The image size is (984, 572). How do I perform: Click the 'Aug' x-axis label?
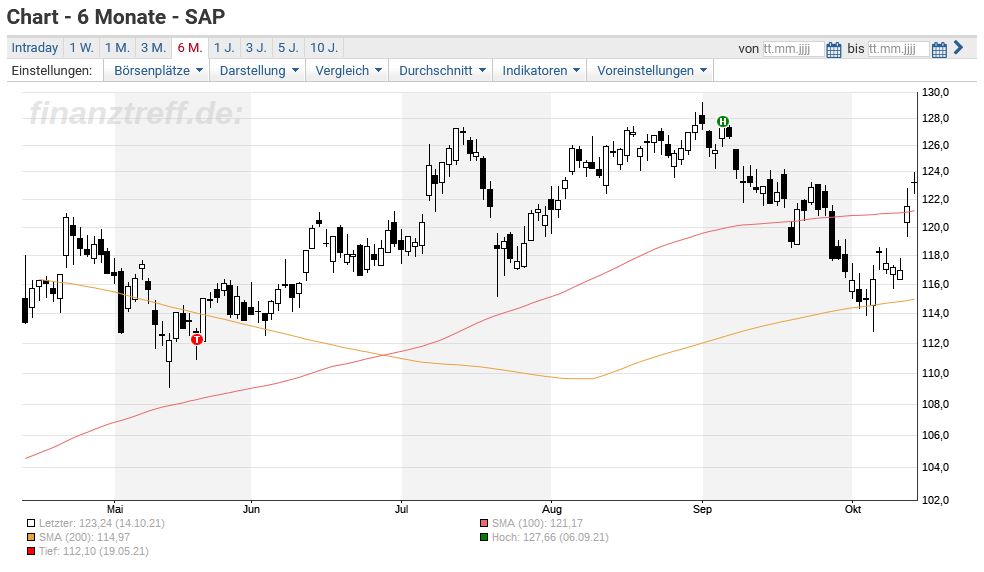pyautogui.click(x=552, y=509)
